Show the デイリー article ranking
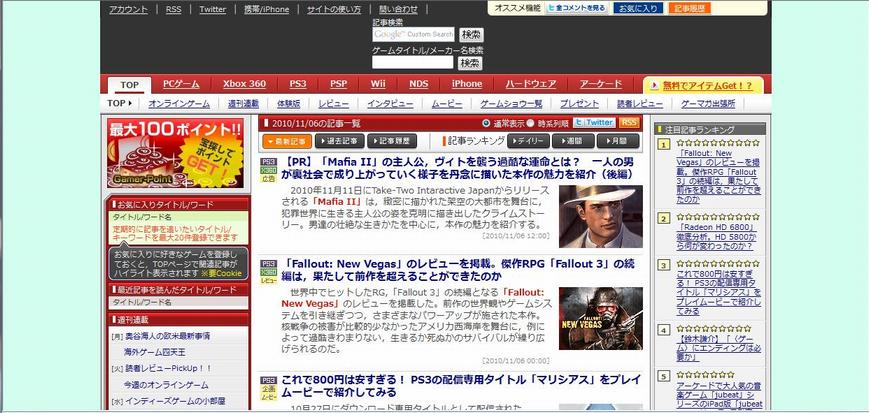Screen dimensions: 869x413 point(528,141)
